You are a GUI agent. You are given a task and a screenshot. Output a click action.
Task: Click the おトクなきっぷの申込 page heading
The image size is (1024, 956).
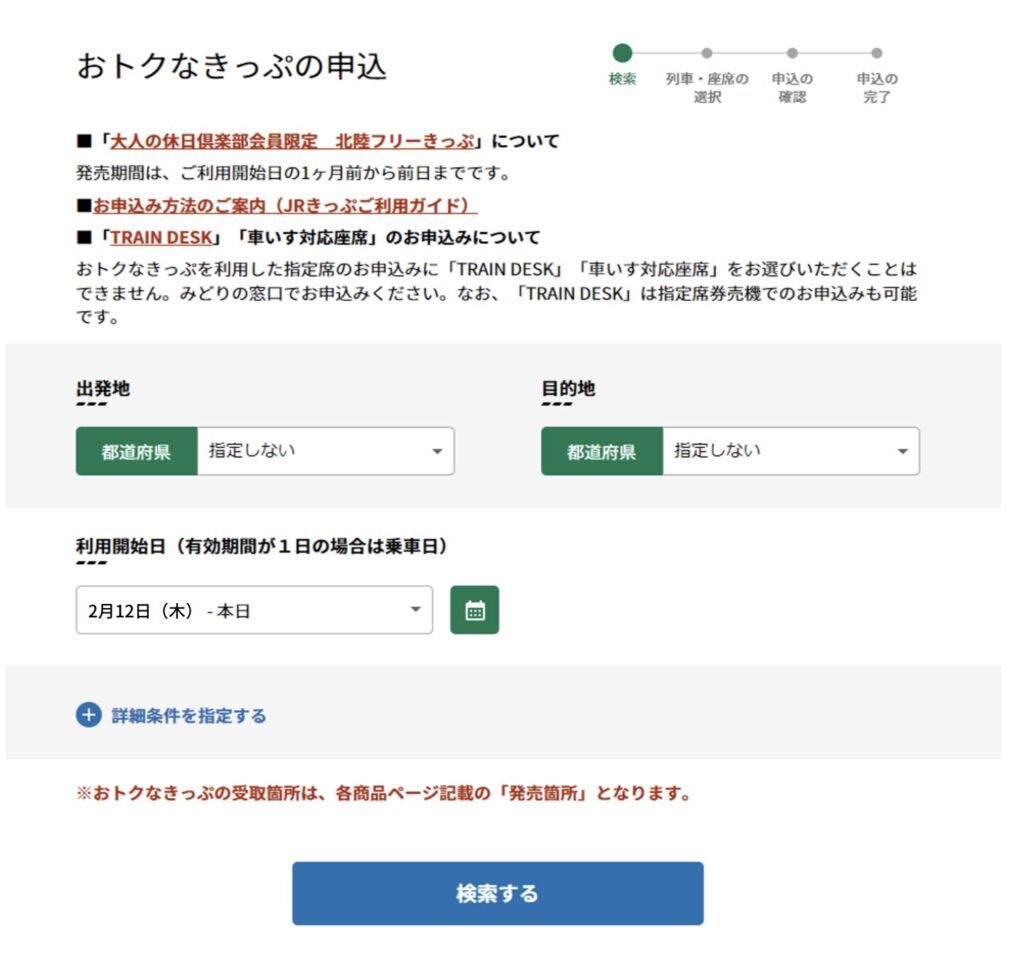coord(231,66)
